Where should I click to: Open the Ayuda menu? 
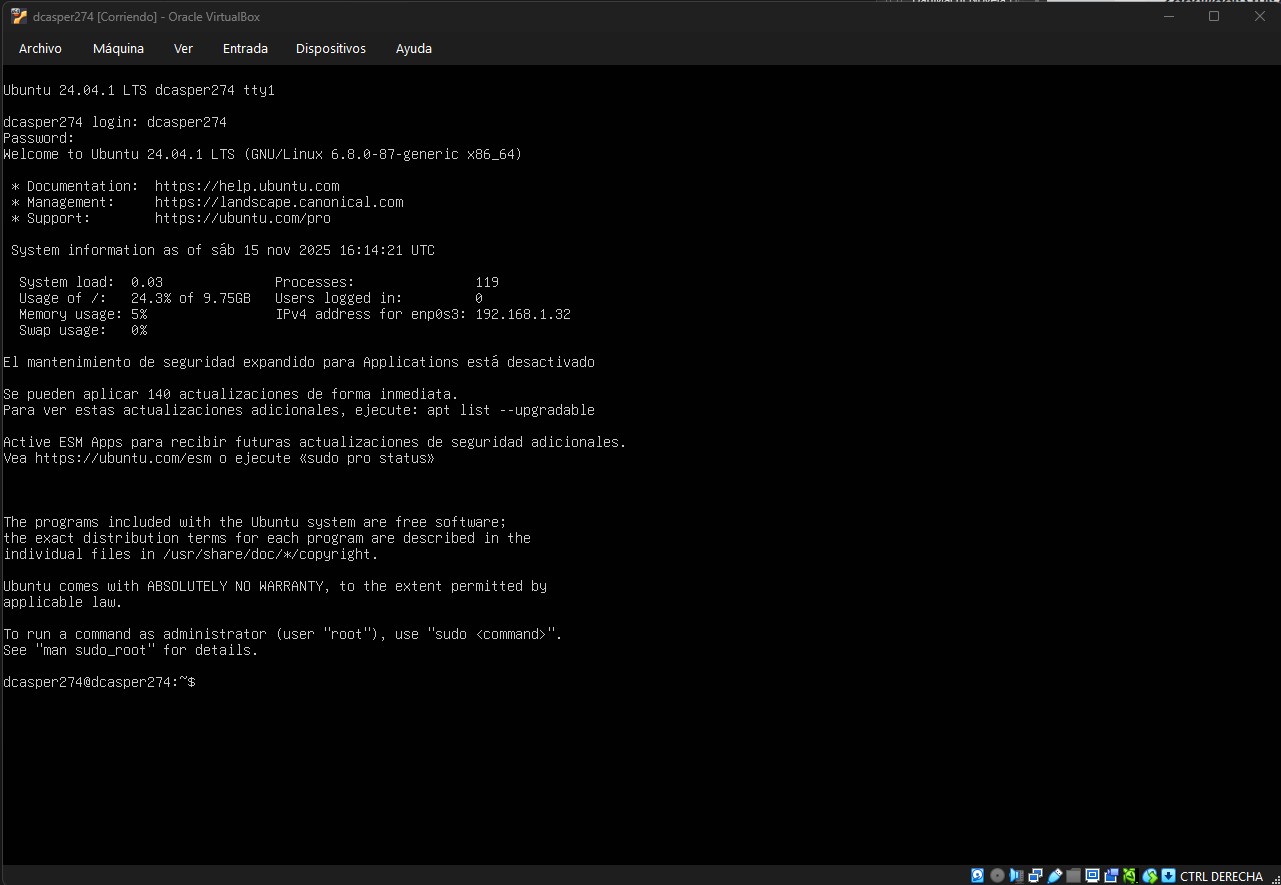click(x=414, y=48)
